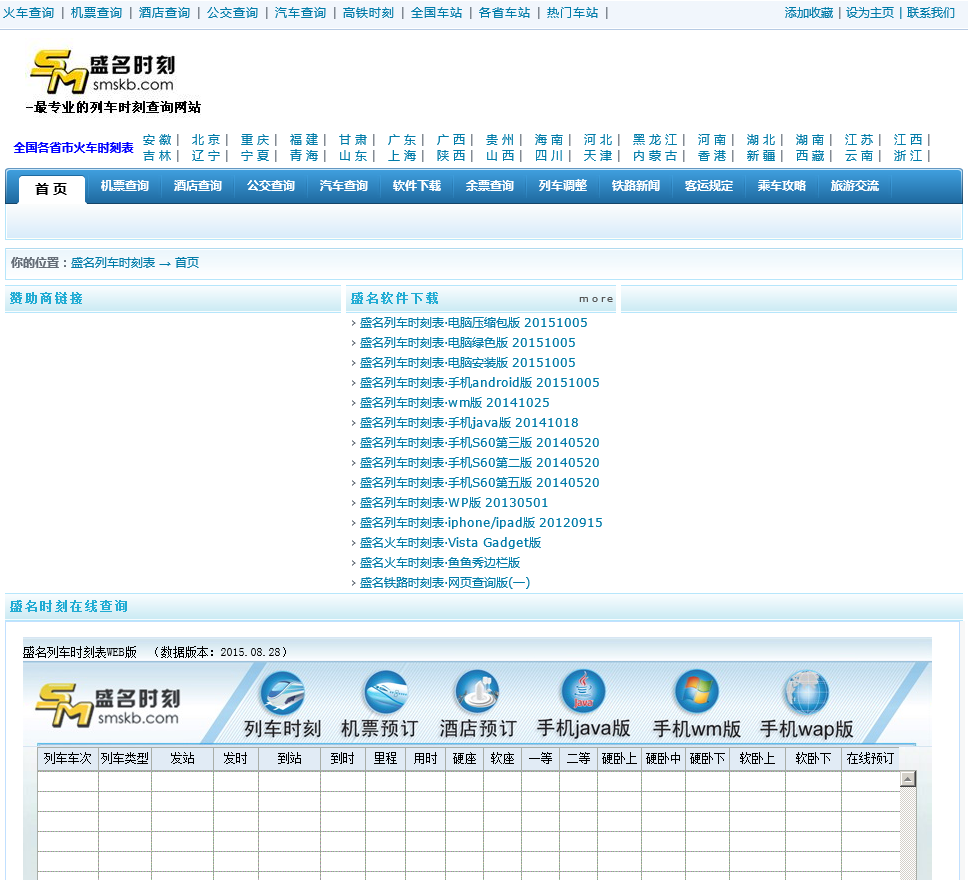Viewport: 968px width, 880px height.
Task: Open 盛名列车时刻表·手机S60第五版 link
Action: click(x=480, y=483)
